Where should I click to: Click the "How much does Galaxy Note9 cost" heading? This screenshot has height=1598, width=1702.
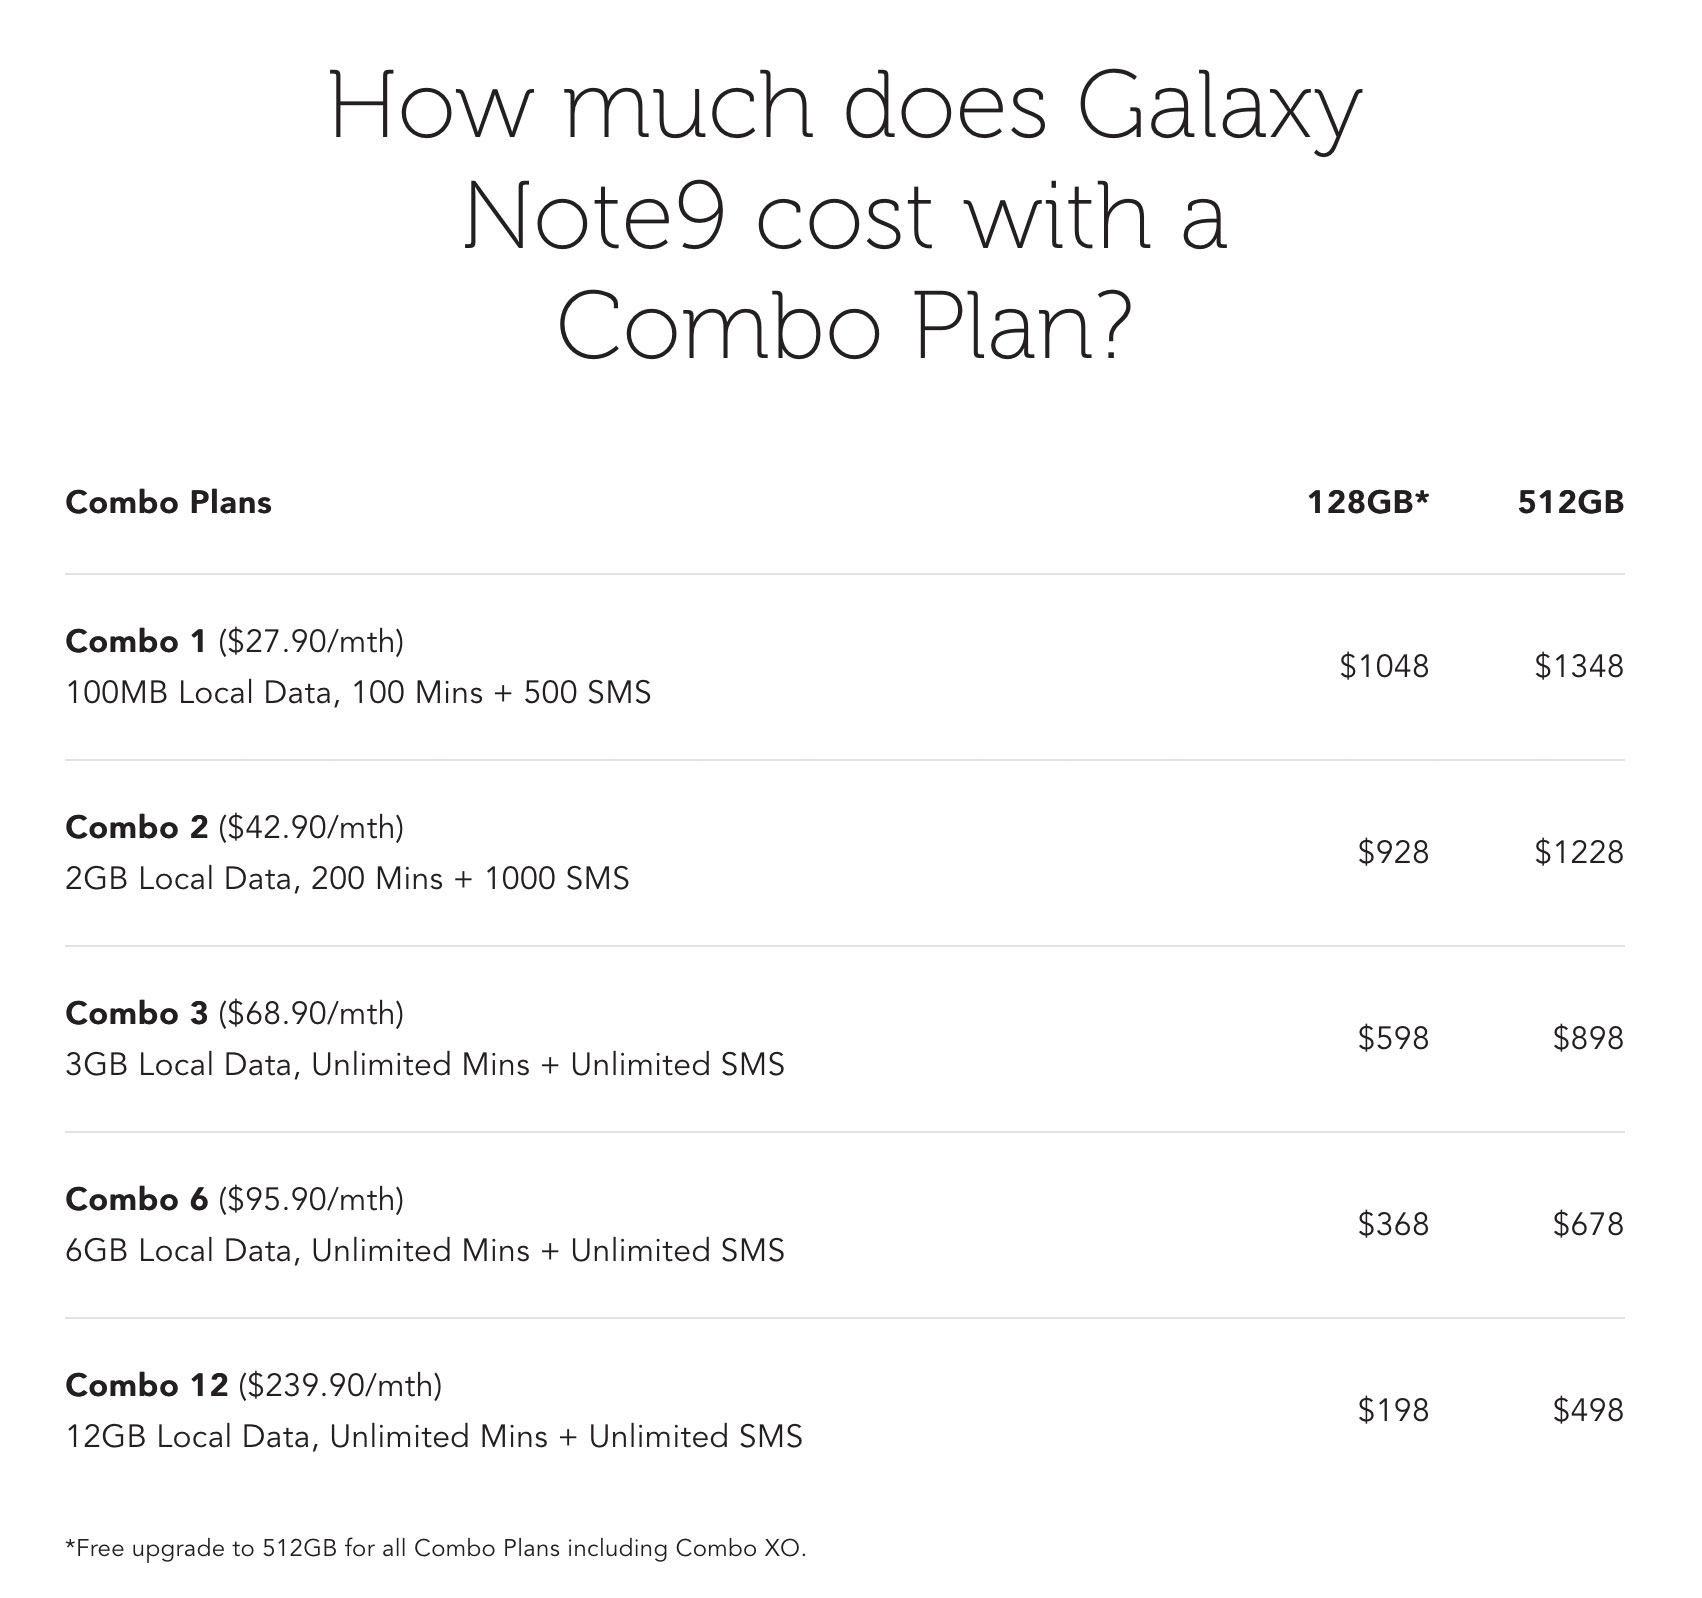pos(845,216)
